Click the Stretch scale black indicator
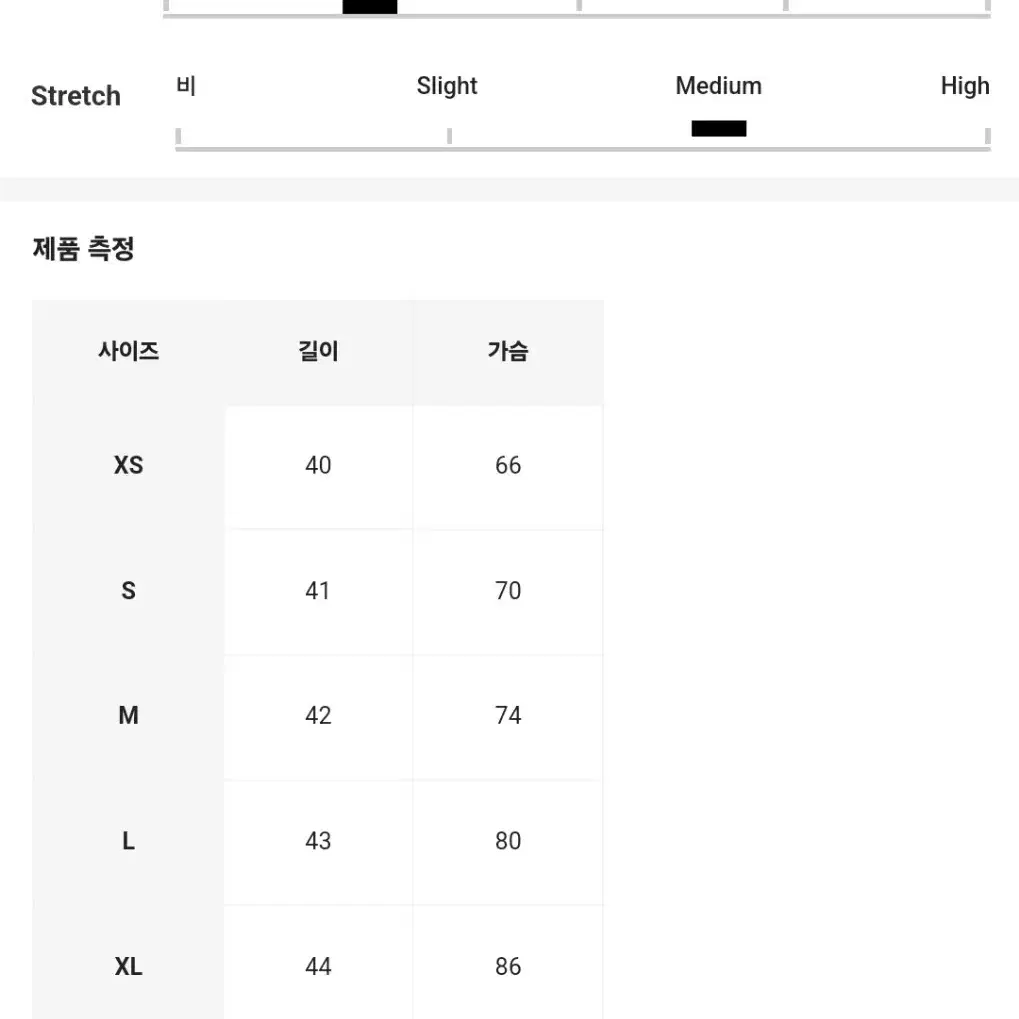The width and height of the screenshot is (1019, 1019). pos(718,129)
